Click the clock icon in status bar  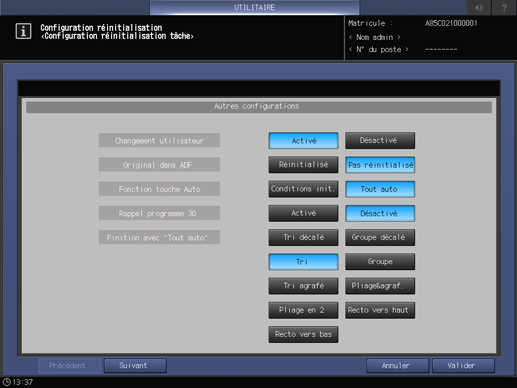click(6, 382)
